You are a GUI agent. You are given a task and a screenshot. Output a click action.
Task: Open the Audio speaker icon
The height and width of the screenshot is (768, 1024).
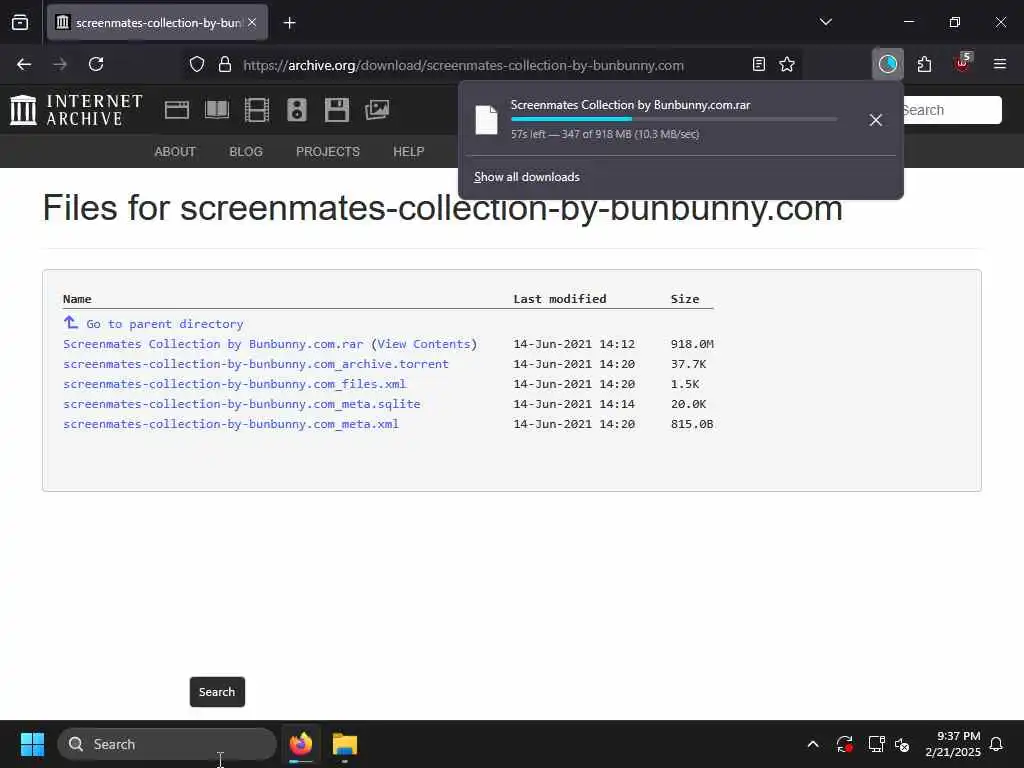click(296, 110)
